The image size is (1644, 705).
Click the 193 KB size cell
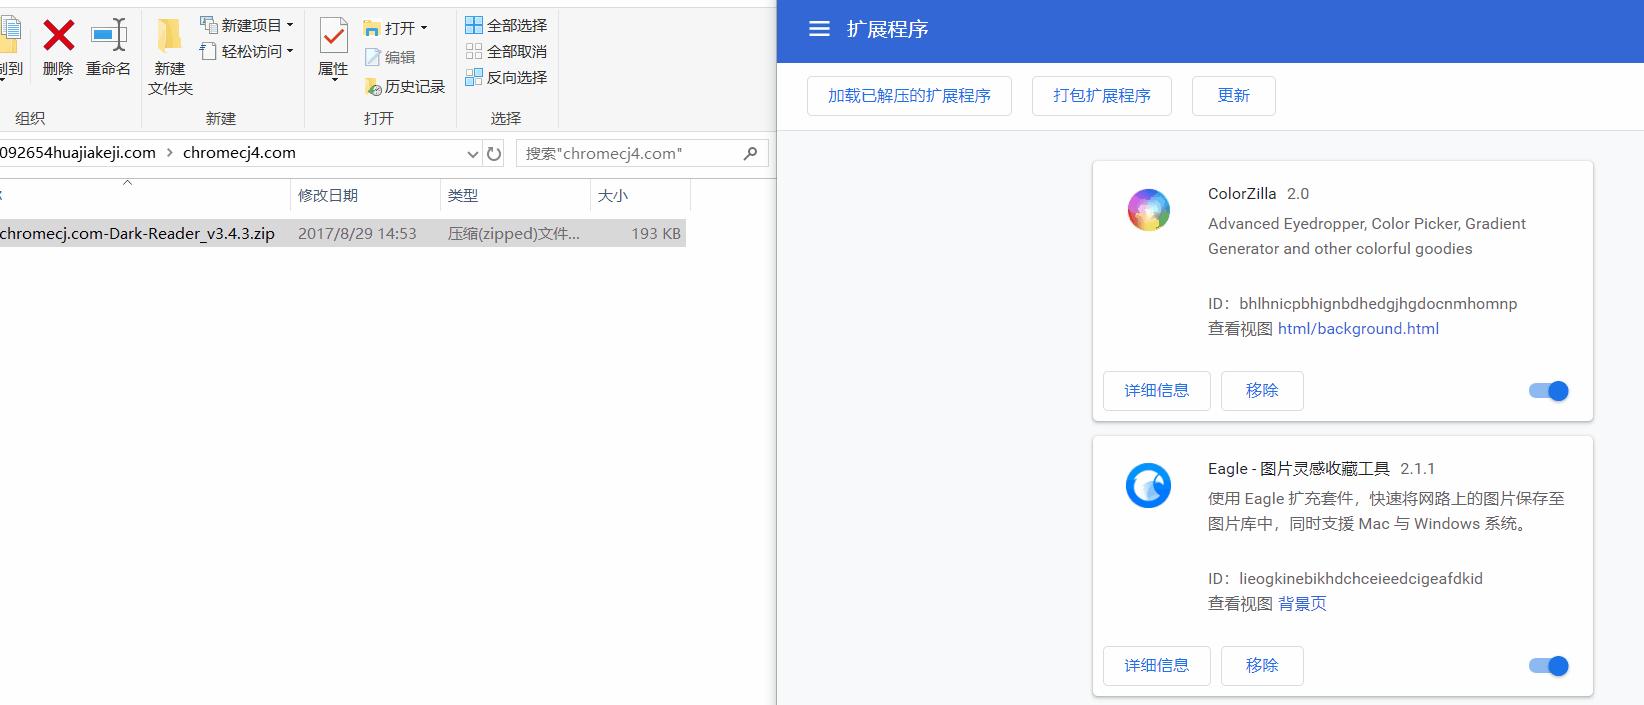tap(656, 233)
